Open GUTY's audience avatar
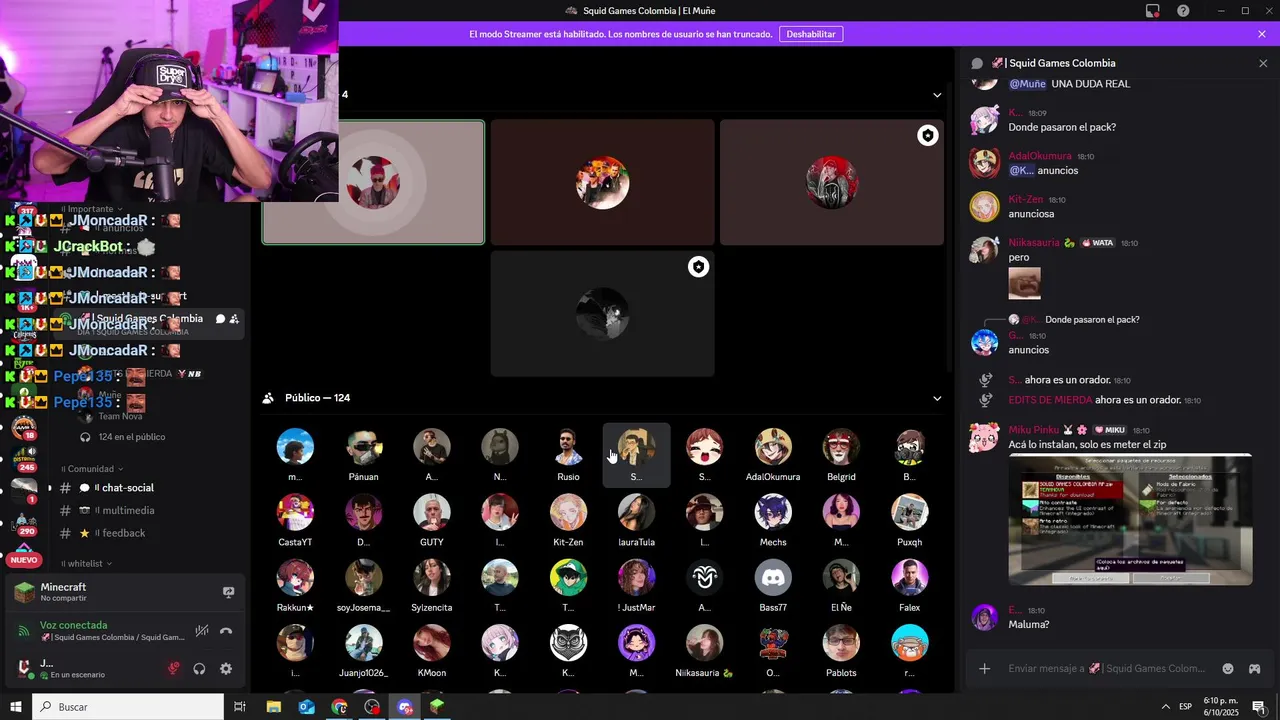1280x720 pixels. [x=432, y=512]
